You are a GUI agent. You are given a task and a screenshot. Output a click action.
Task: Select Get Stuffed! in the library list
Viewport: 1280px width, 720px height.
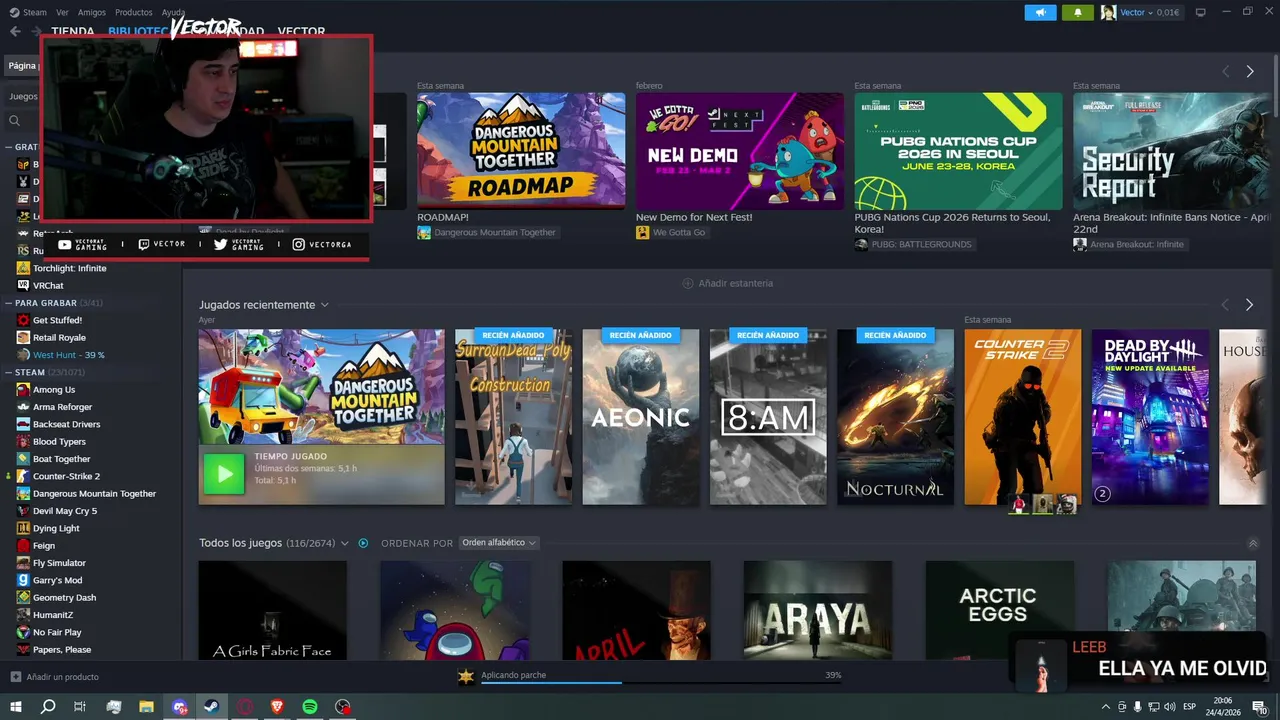coord(57,320)
